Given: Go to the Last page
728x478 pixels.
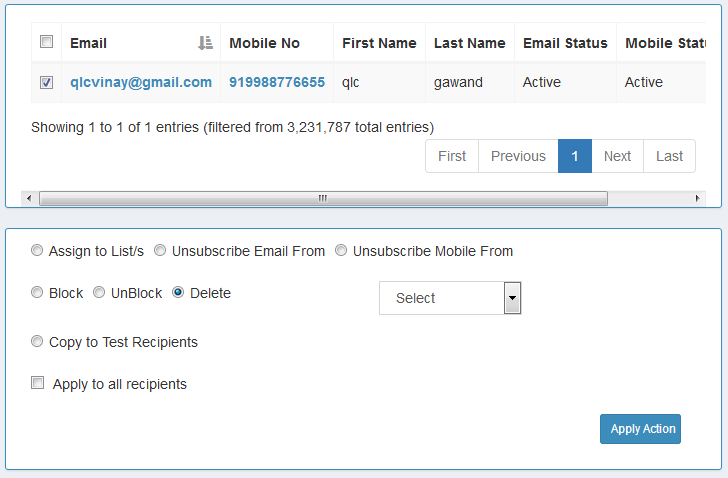Looking at the screenshot, I should [669, 156].
